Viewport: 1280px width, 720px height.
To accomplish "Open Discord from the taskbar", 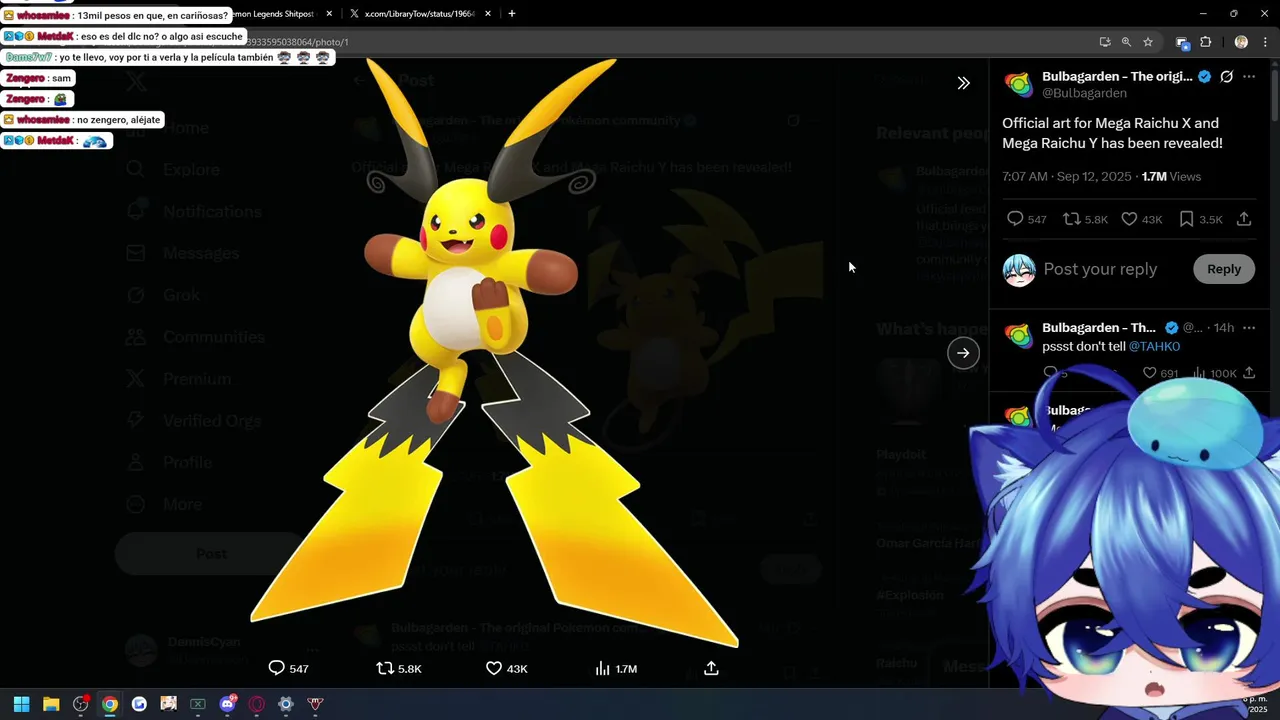I will coord(227,704).
